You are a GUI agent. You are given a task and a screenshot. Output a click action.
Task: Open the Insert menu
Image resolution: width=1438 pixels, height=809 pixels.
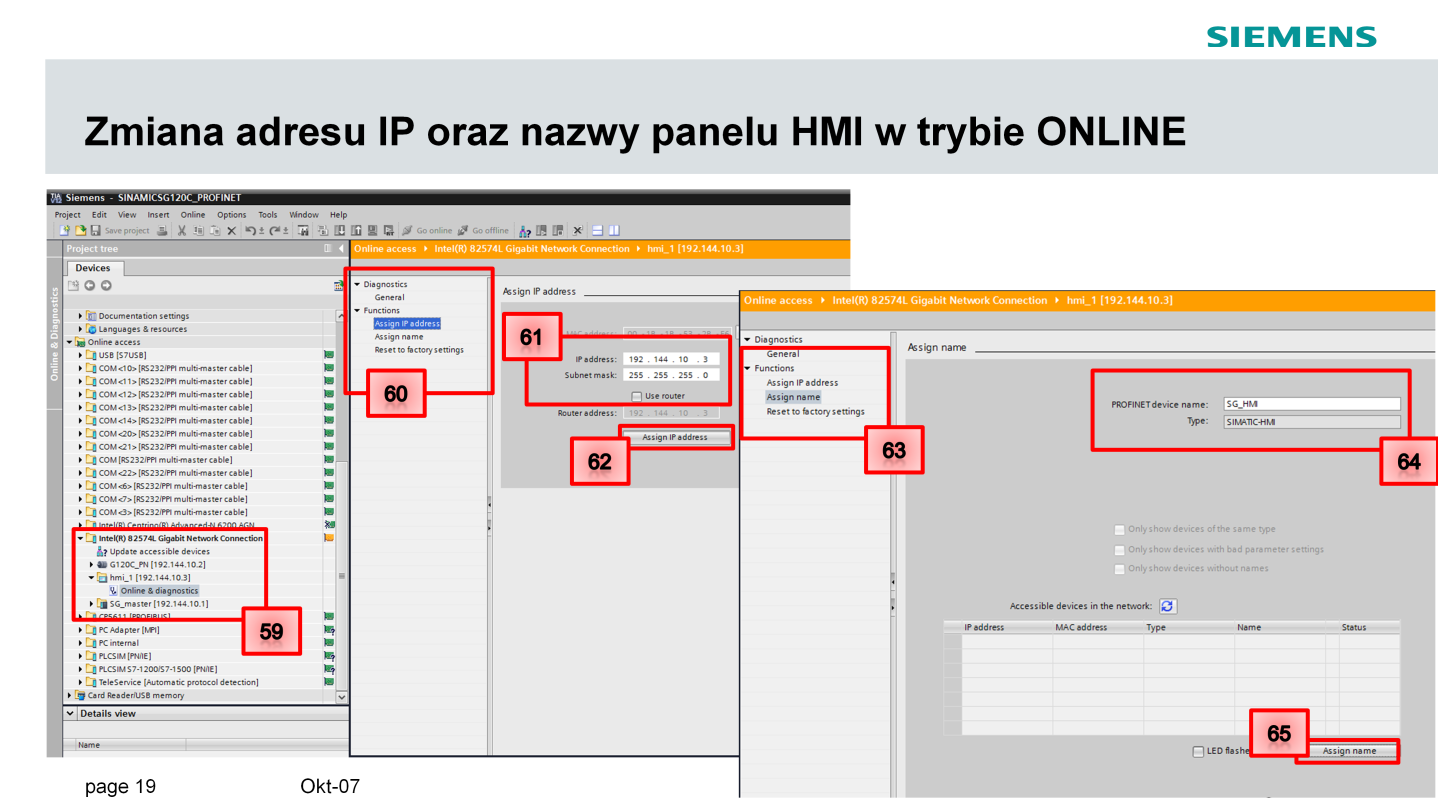pyautogui.click(x=158, y=214)
